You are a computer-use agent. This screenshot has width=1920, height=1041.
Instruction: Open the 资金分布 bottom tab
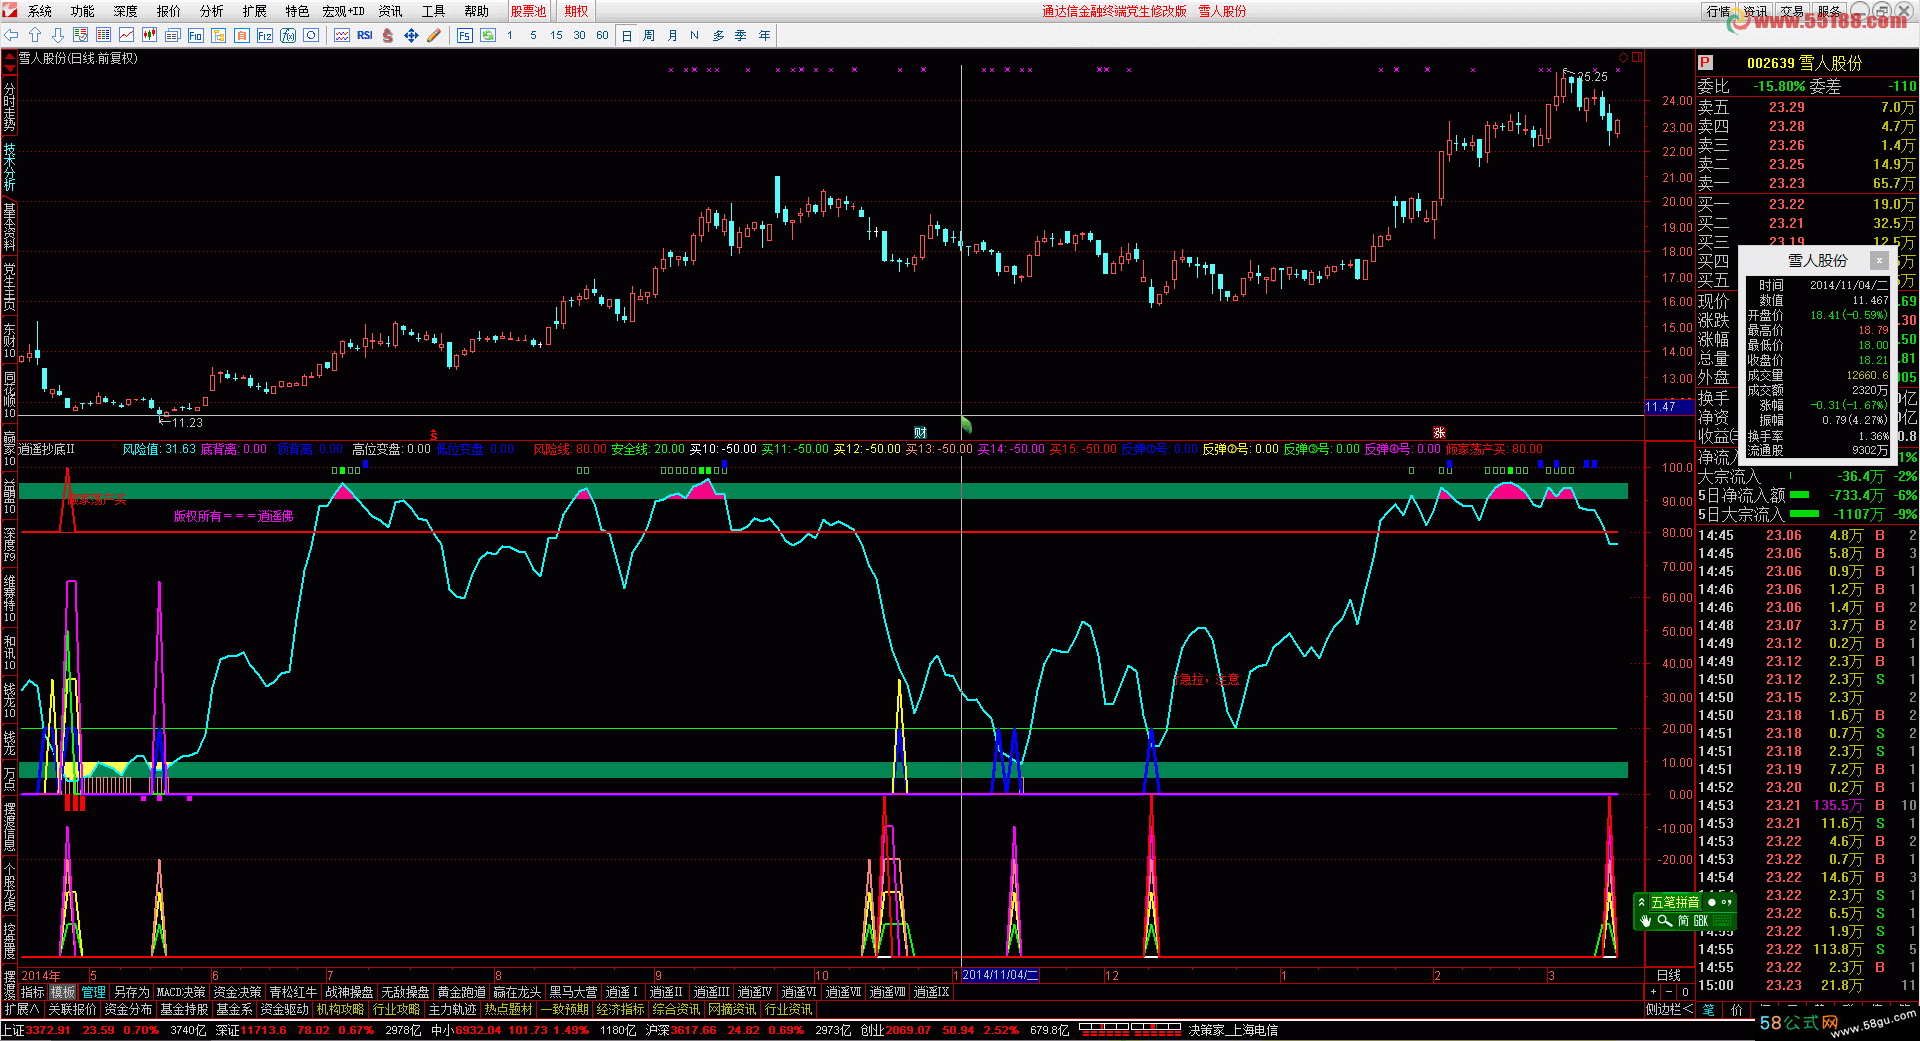pyautogui.click(x=128, y=1009)
